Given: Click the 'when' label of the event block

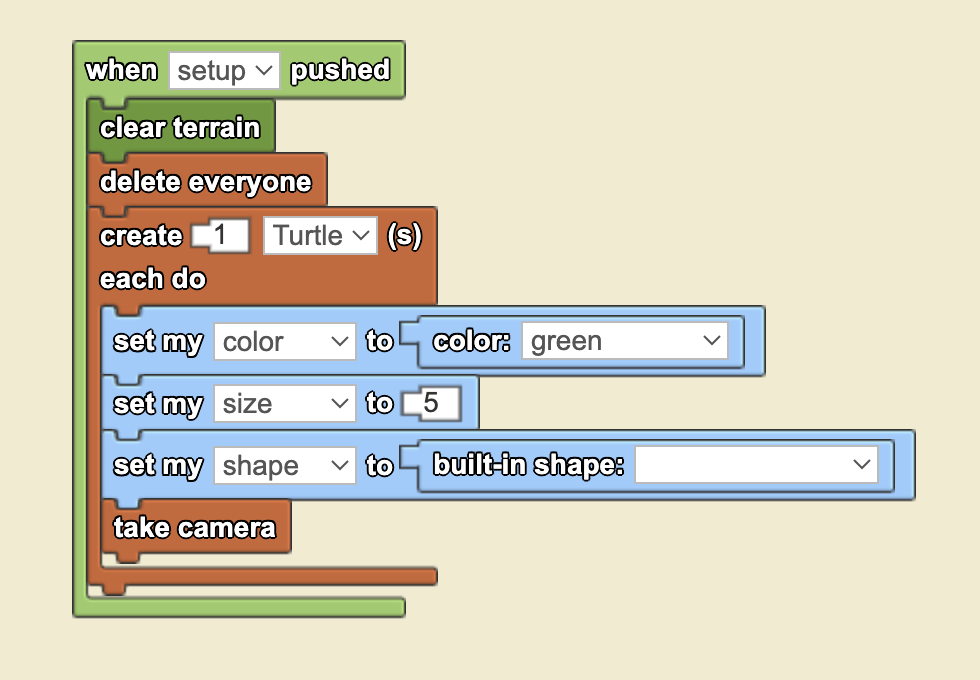Looking at the screenshot, I should [x=121, y=70].
